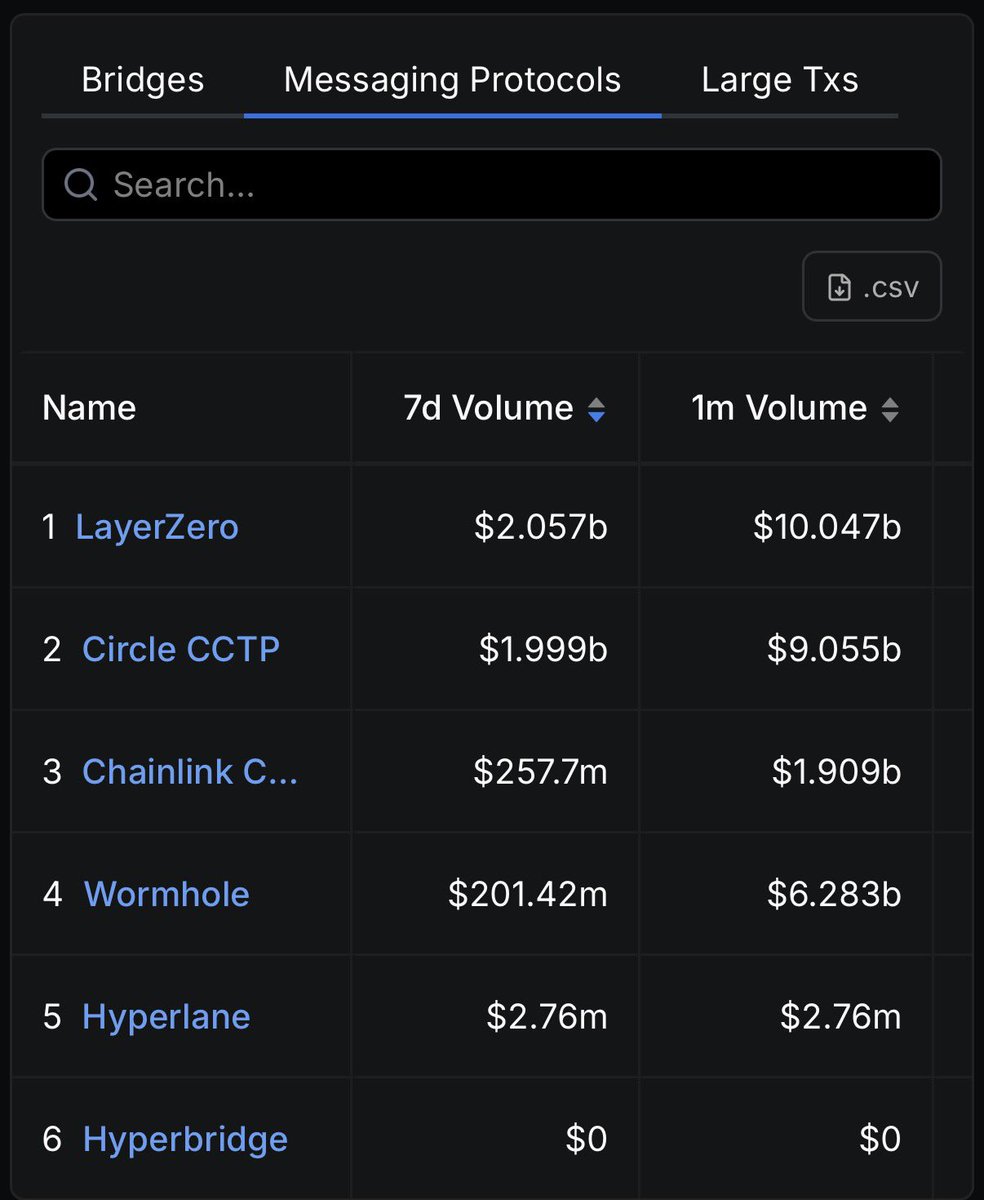Image resolution: width=984 pixels, height=1200 pixels.
Task: Click the Name column header
Action: pos(89,408)
